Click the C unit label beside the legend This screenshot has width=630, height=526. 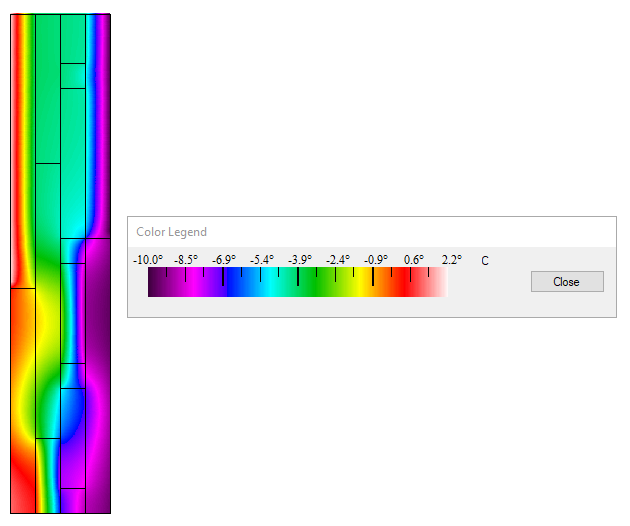[485, 261]
